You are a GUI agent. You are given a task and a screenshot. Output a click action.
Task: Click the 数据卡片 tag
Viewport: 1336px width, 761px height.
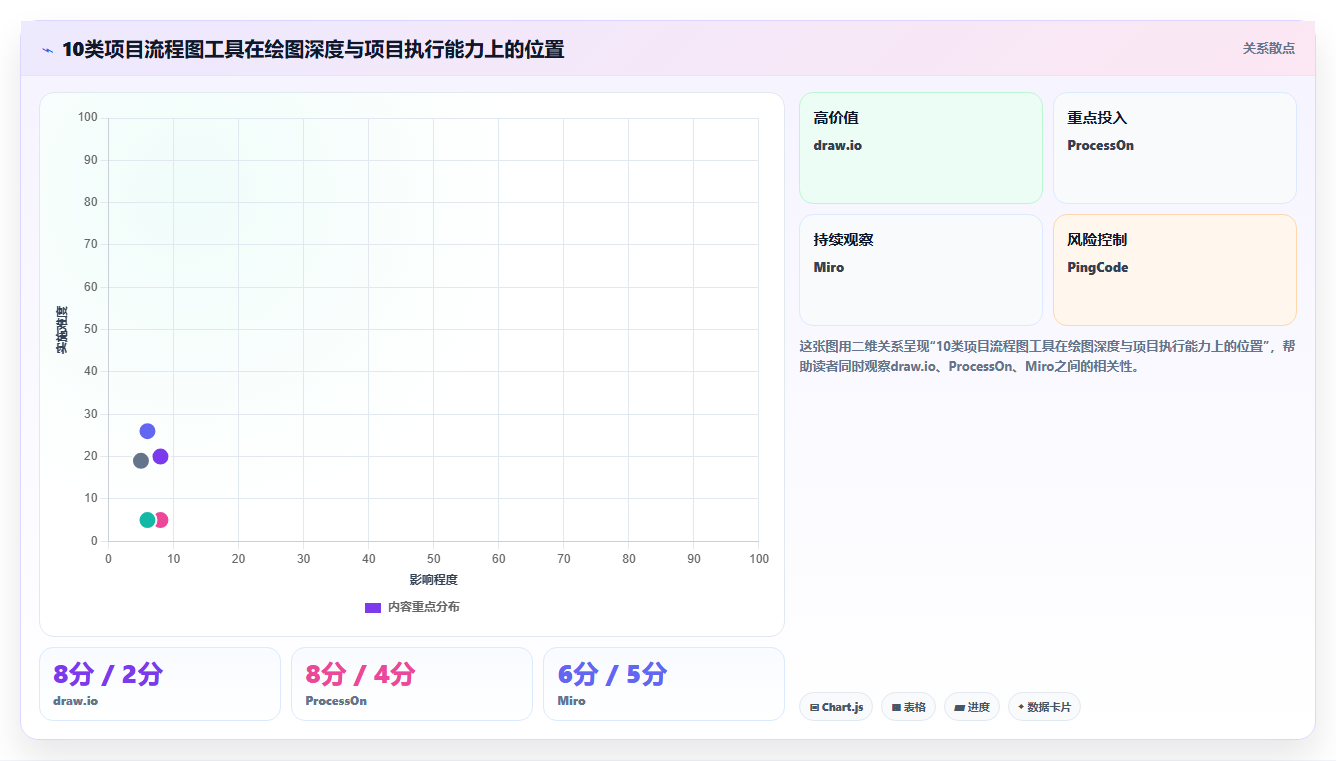click(x=1044, y=707)
